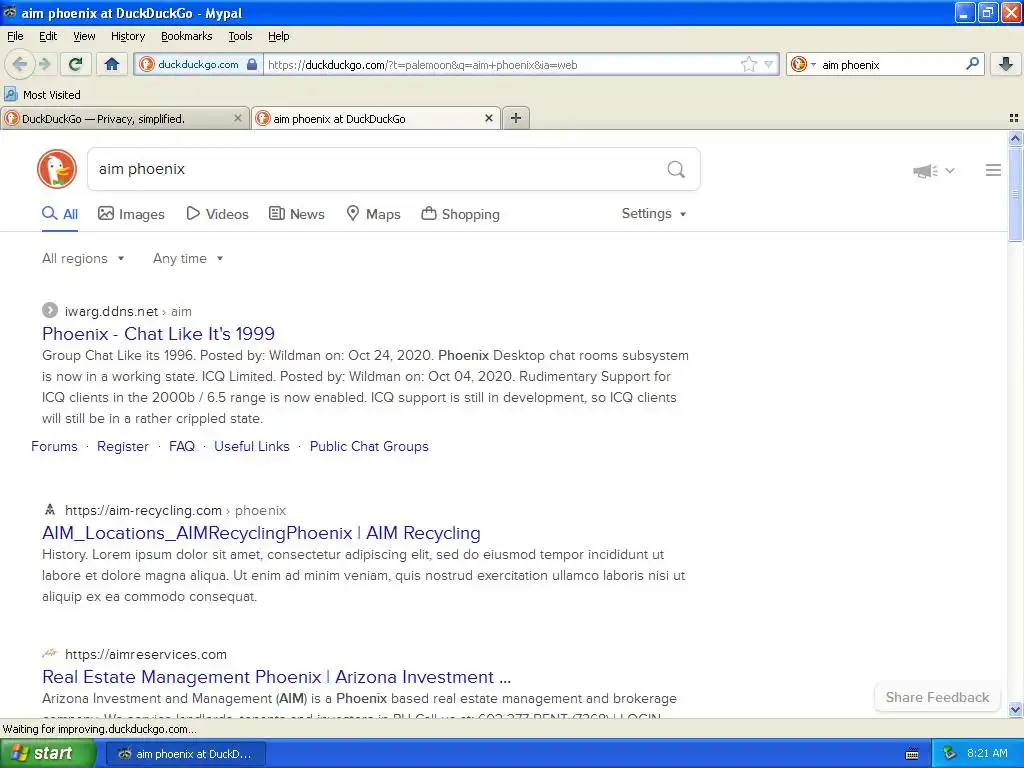Click the system tray network icon
This screenshot has width=1024, height=768.
click(x=950, y=754)
